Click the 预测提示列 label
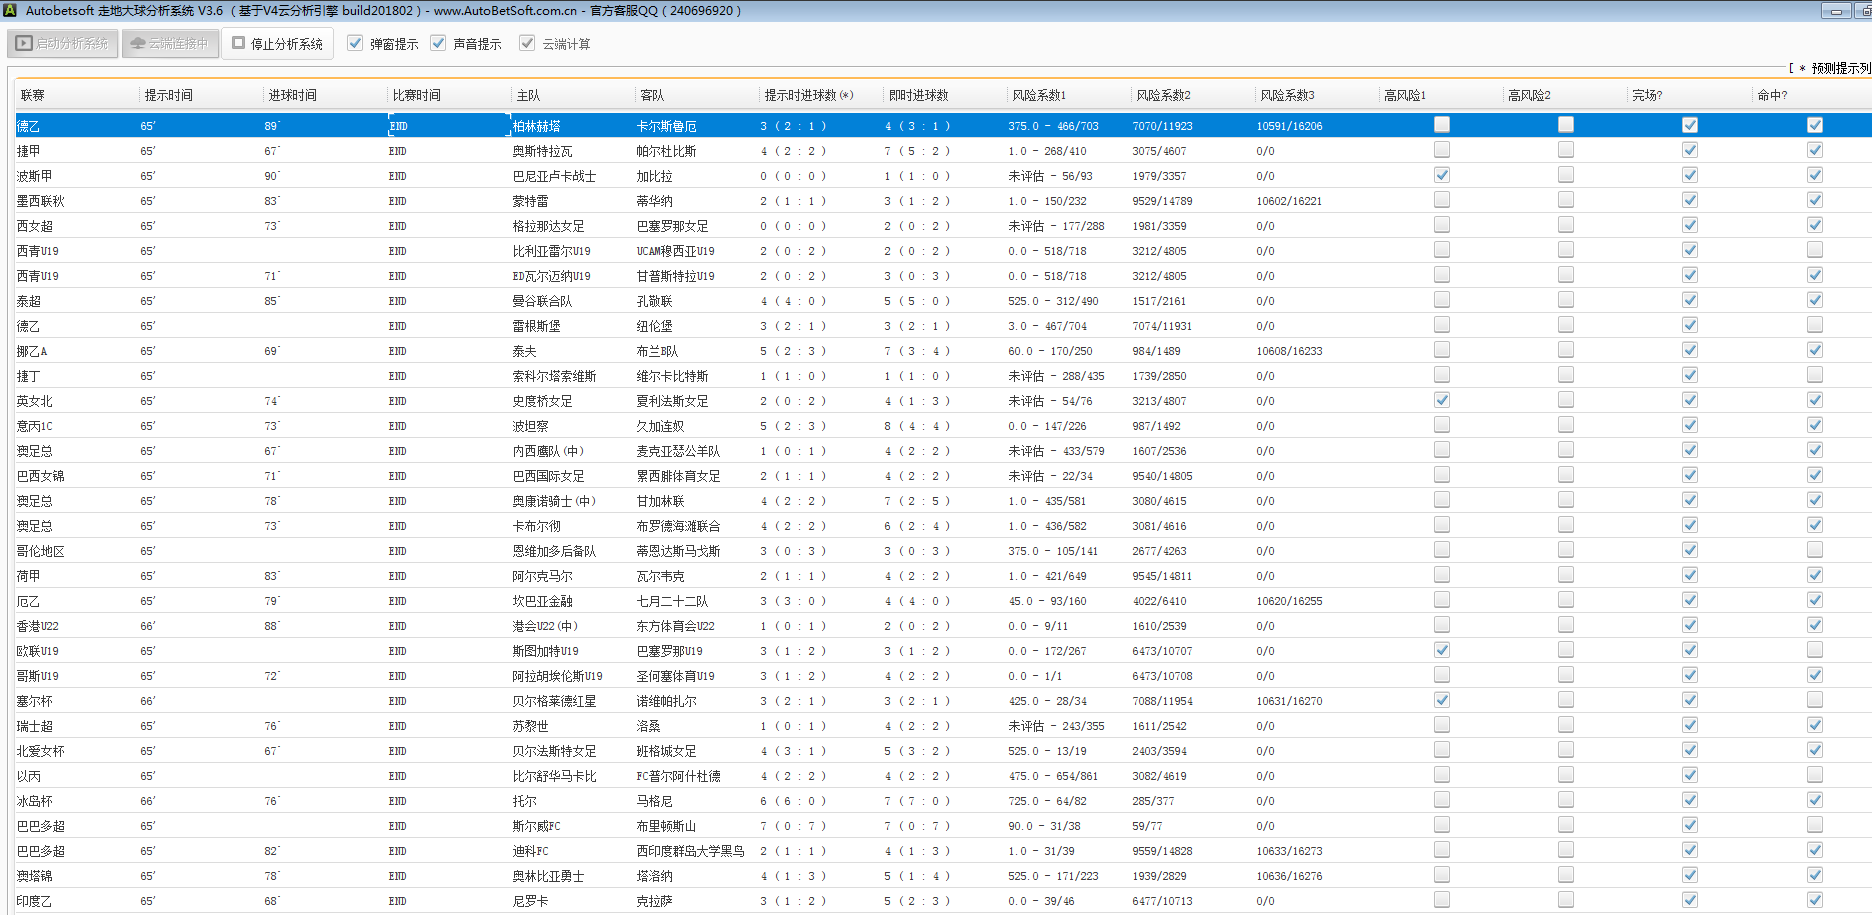1872x915 pixels. 1838,68
